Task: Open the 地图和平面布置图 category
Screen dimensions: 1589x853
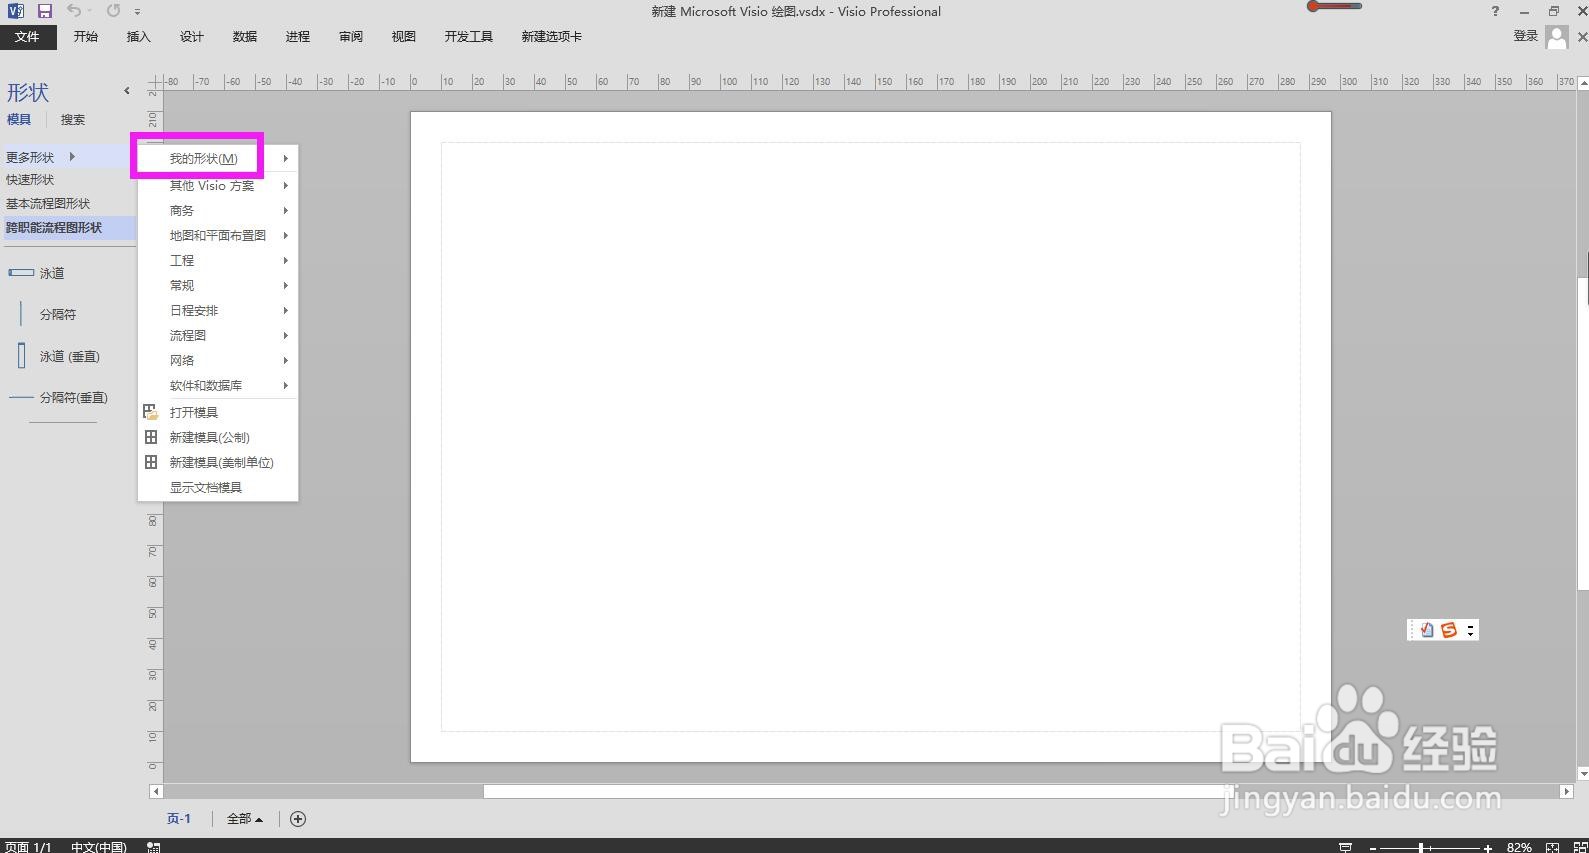Action: 218,236
